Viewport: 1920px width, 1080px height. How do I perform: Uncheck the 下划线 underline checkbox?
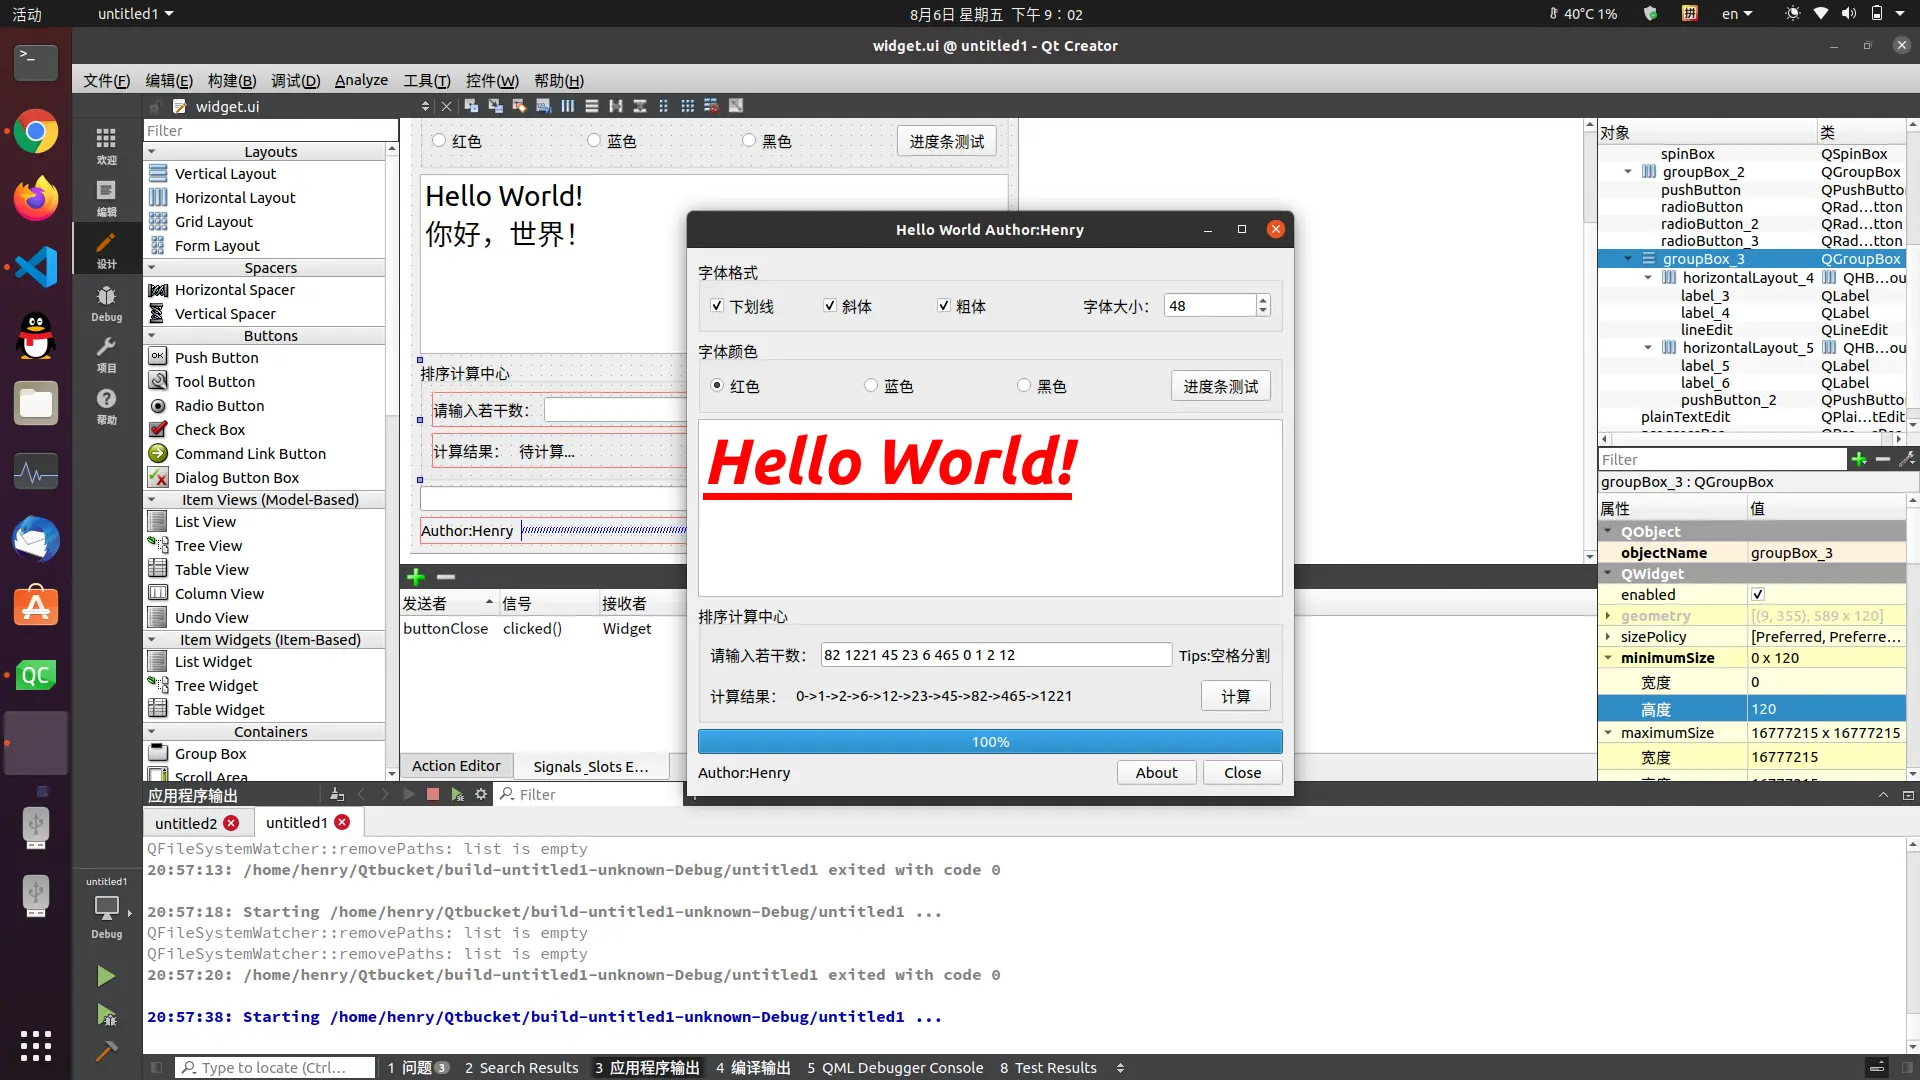pyautogui.click(x=717, y=306)
